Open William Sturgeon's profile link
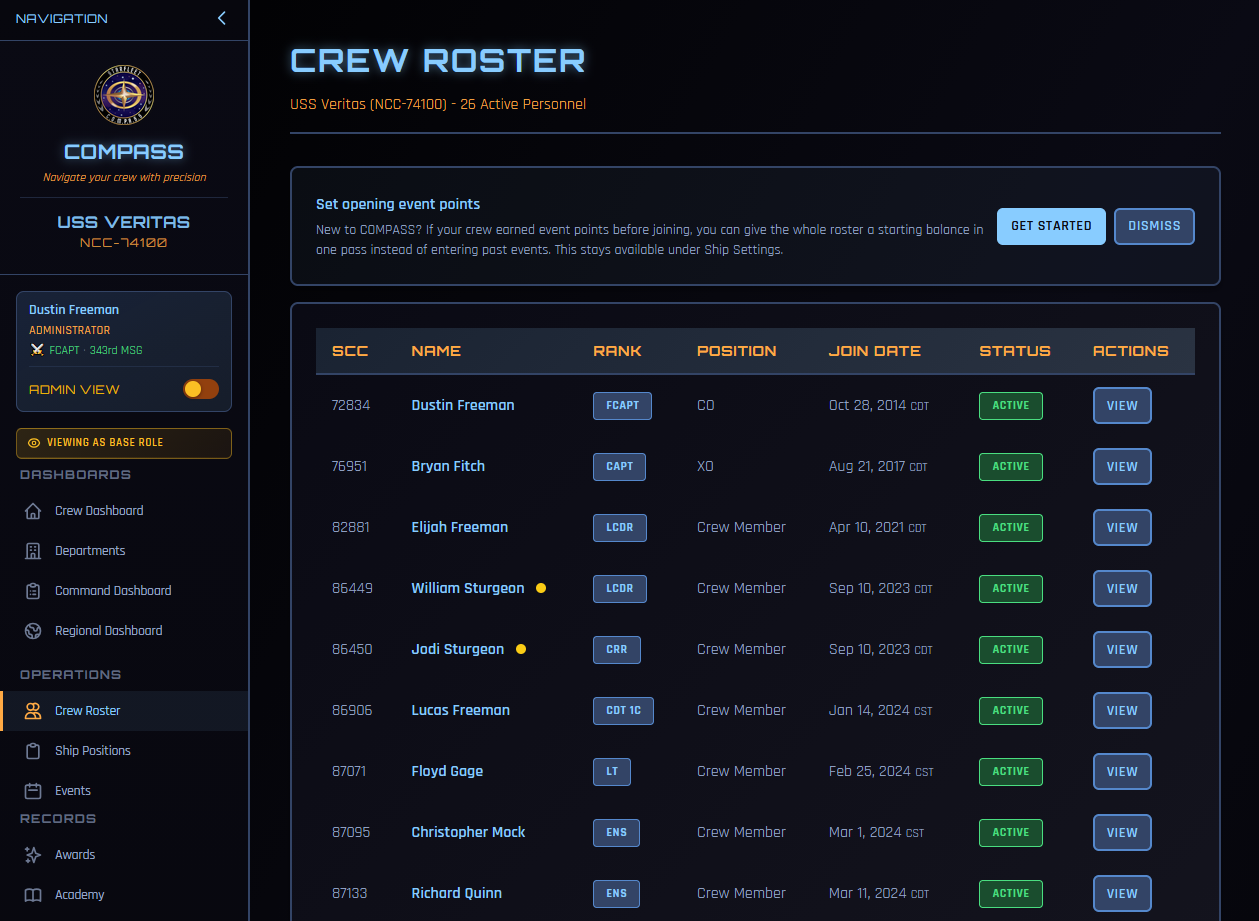This screenshot has width=1259, height=921. pos(468,588)
